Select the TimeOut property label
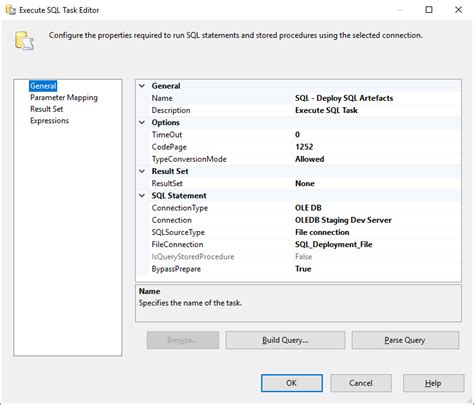The width and height of the screenshot is (474, 405). point(167,135)
